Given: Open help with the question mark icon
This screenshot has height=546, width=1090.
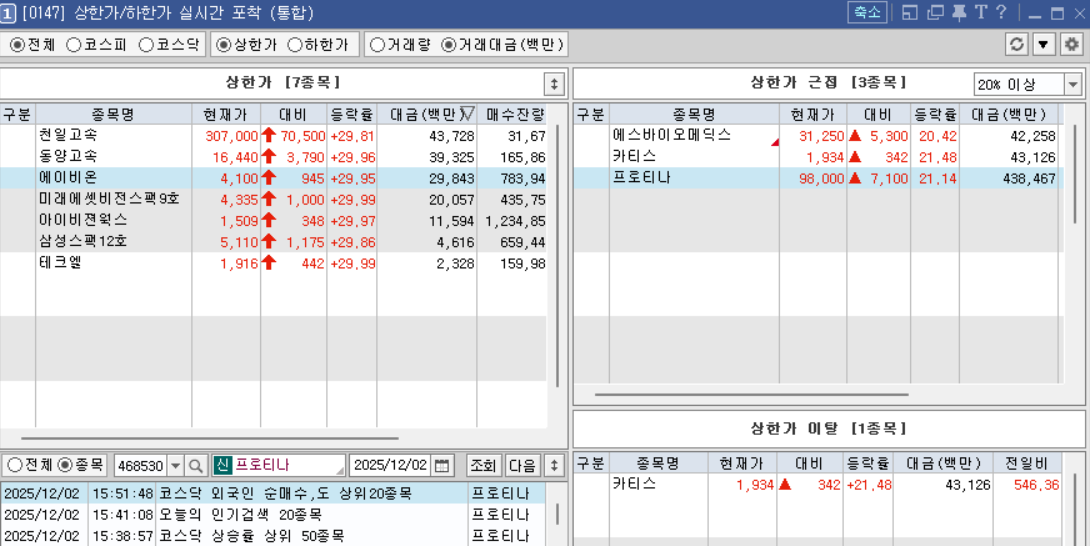Looking at the screenshot, I should (1001, 13).
